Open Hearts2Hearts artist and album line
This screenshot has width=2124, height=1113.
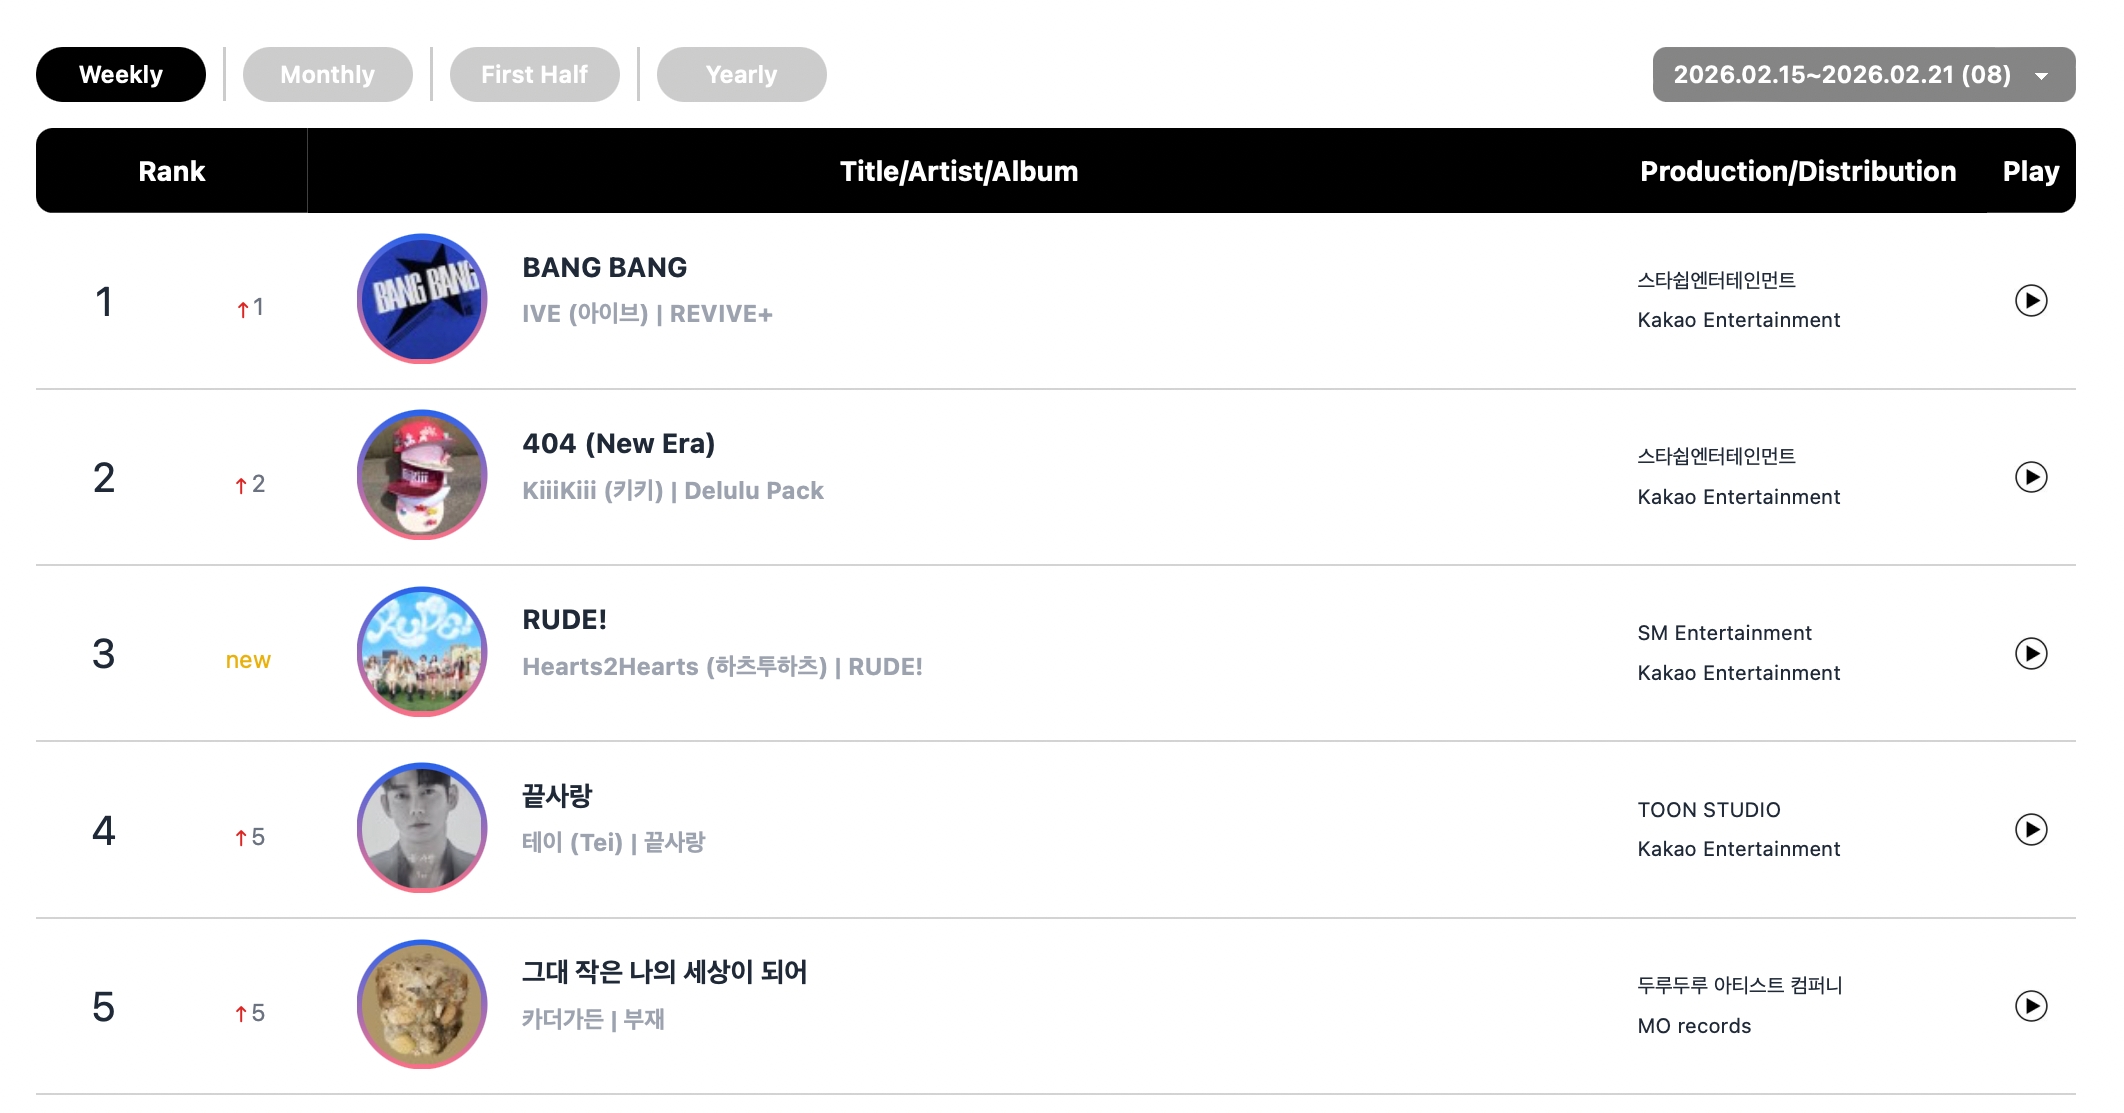(x=722, y=667)
